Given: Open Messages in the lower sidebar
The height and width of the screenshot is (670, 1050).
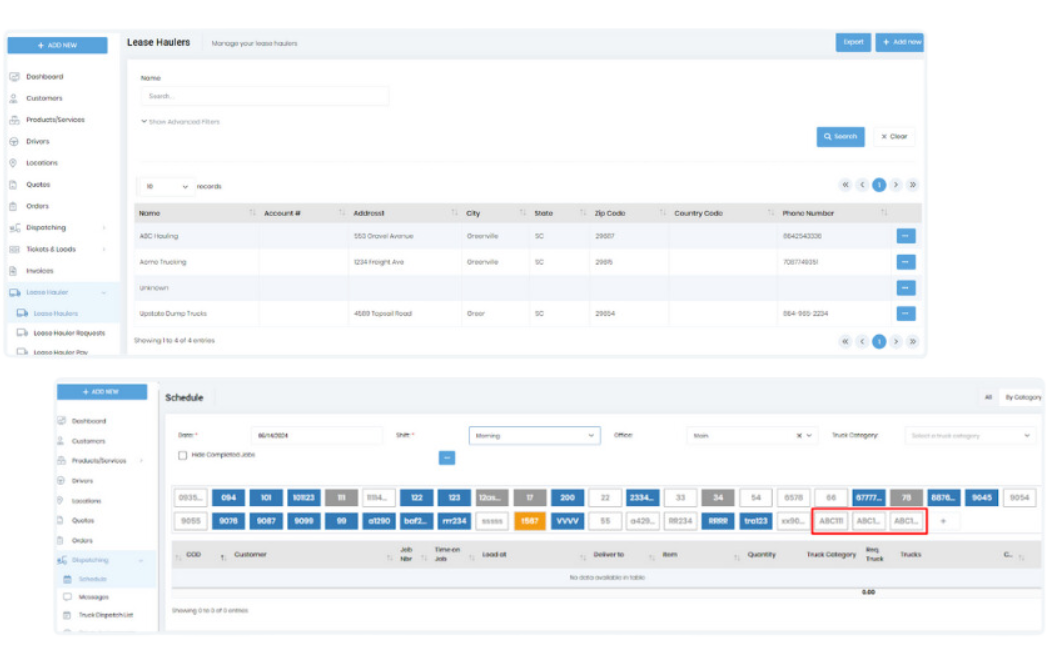Looking at the screenshot, I should coord(93,597).
